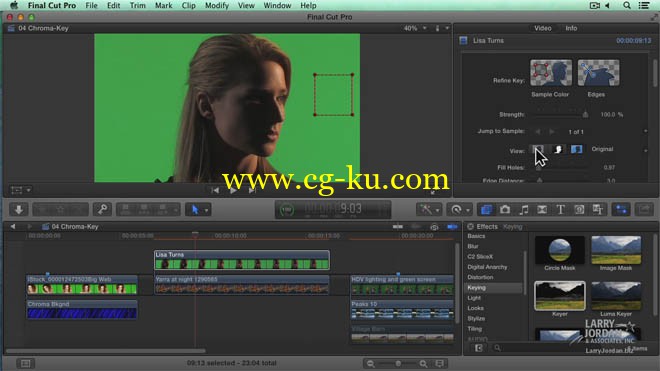Select the Chroma Bkgnd timeline clip

point(82,309)
